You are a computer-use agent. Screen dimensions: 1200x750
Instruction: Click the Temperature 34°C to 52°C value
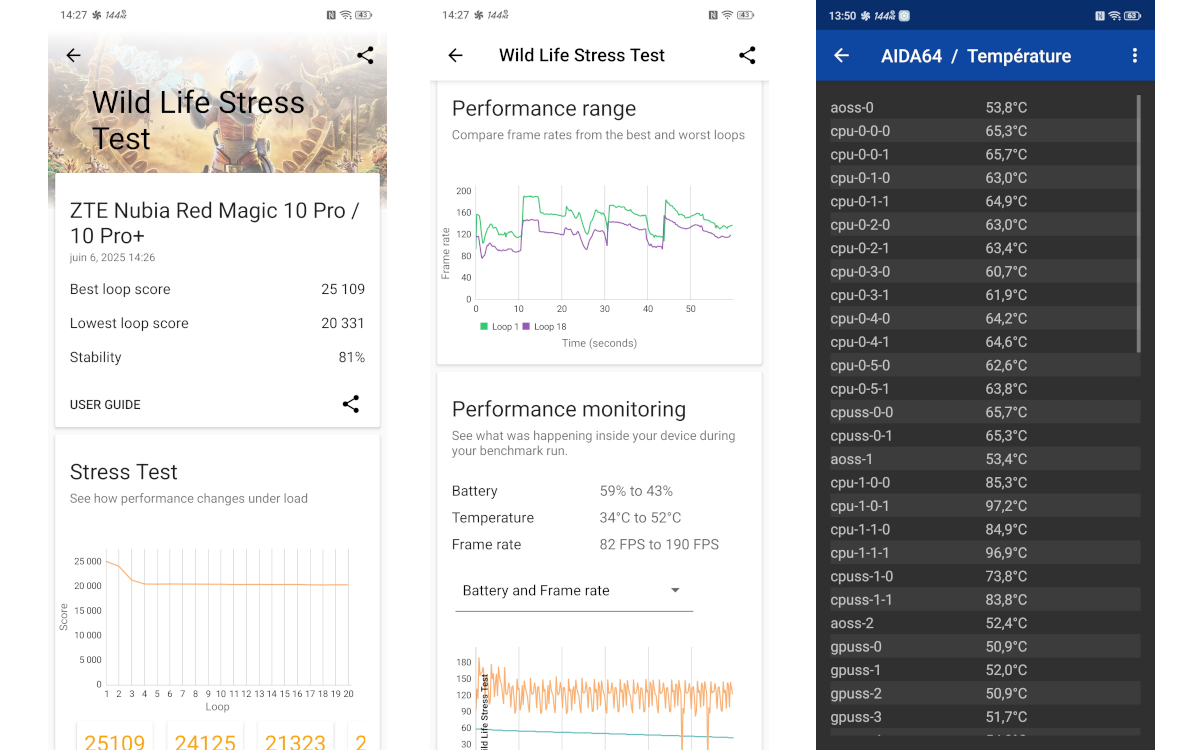[x=640, y=518]
